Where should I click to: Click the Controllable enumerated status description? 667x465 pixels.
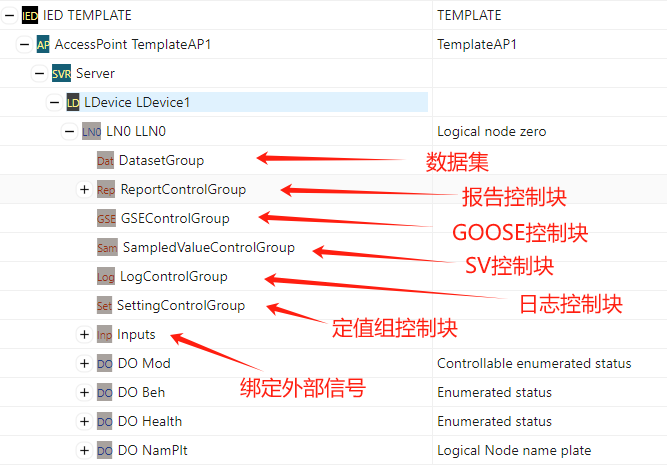pos(534,363)
